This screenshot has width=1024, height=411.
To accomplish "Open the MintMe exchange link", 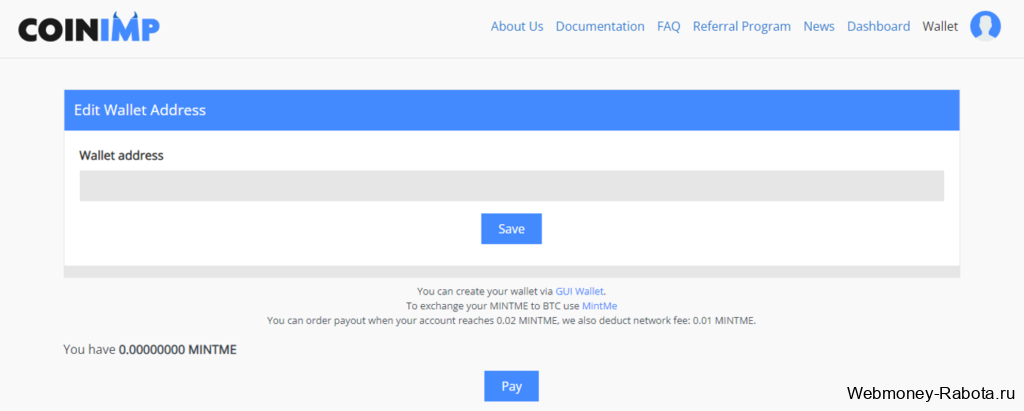I will coord(600,306).
